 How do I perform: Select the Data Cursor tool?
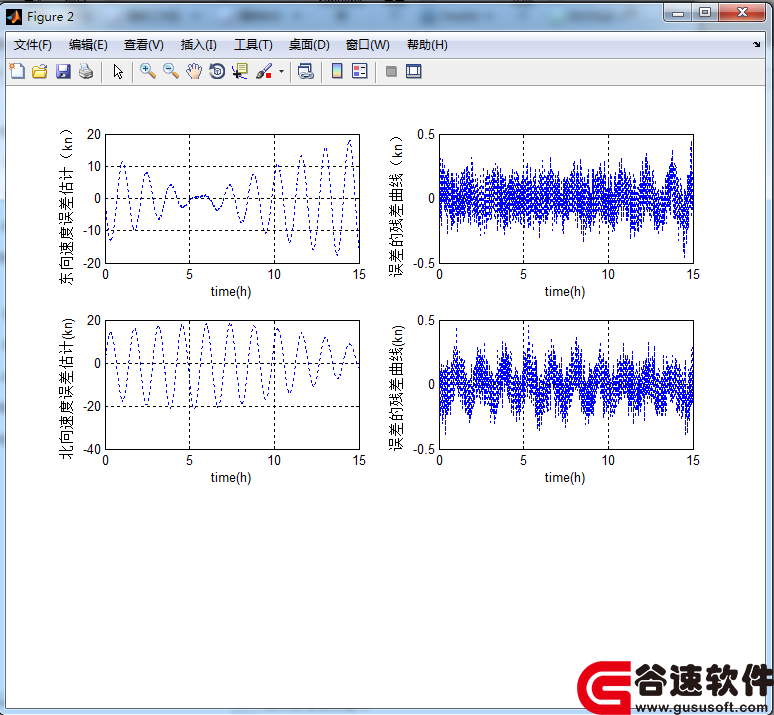point(240,72)
